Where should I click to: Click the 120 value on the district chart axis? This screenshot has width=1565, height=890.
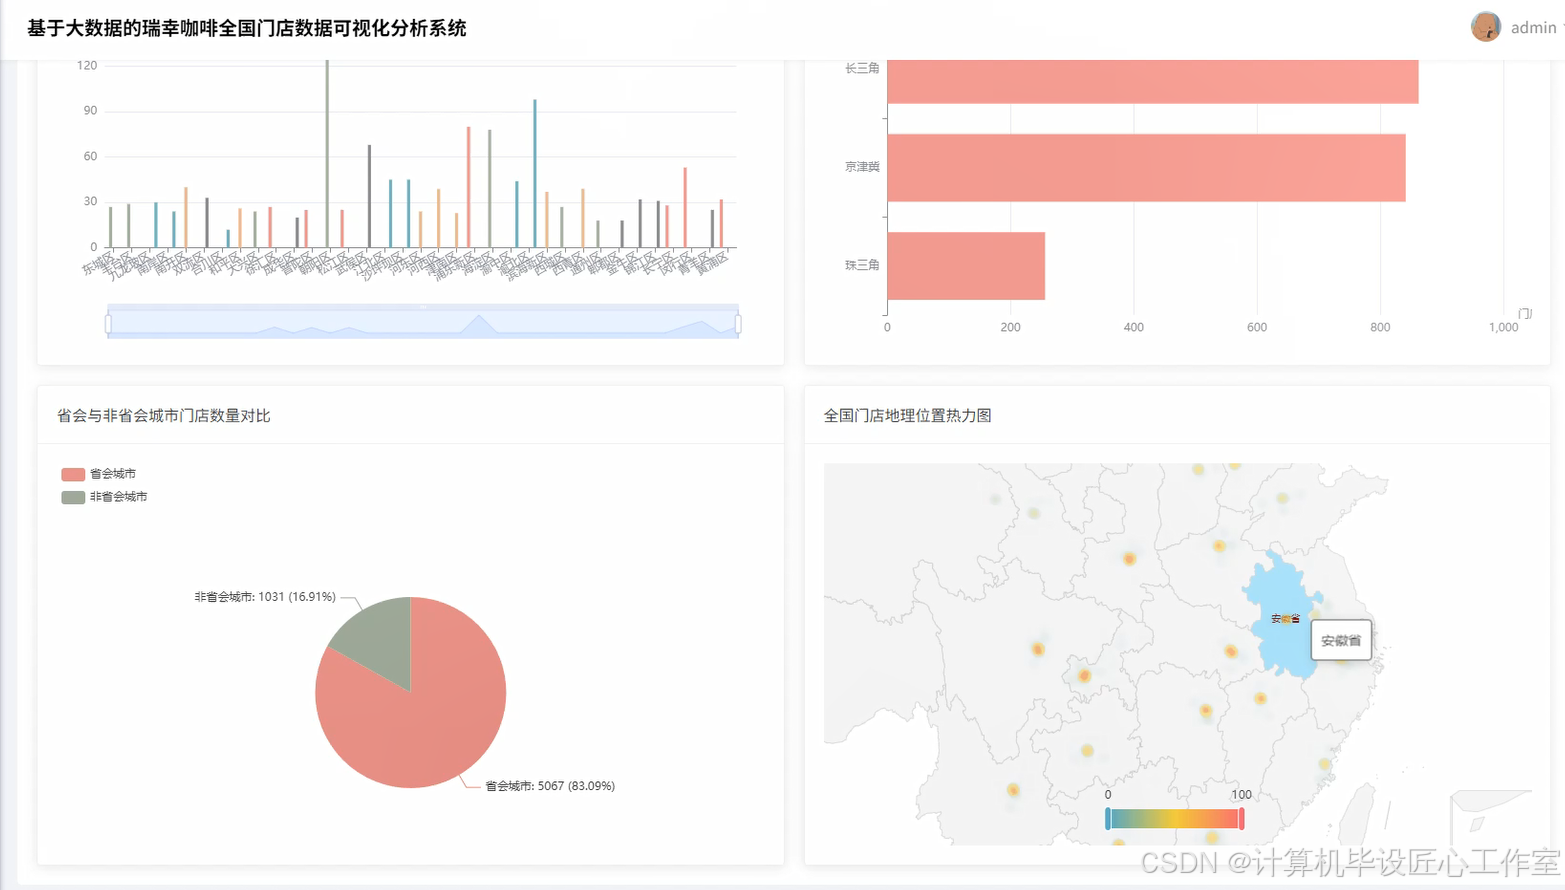[87, 66]
